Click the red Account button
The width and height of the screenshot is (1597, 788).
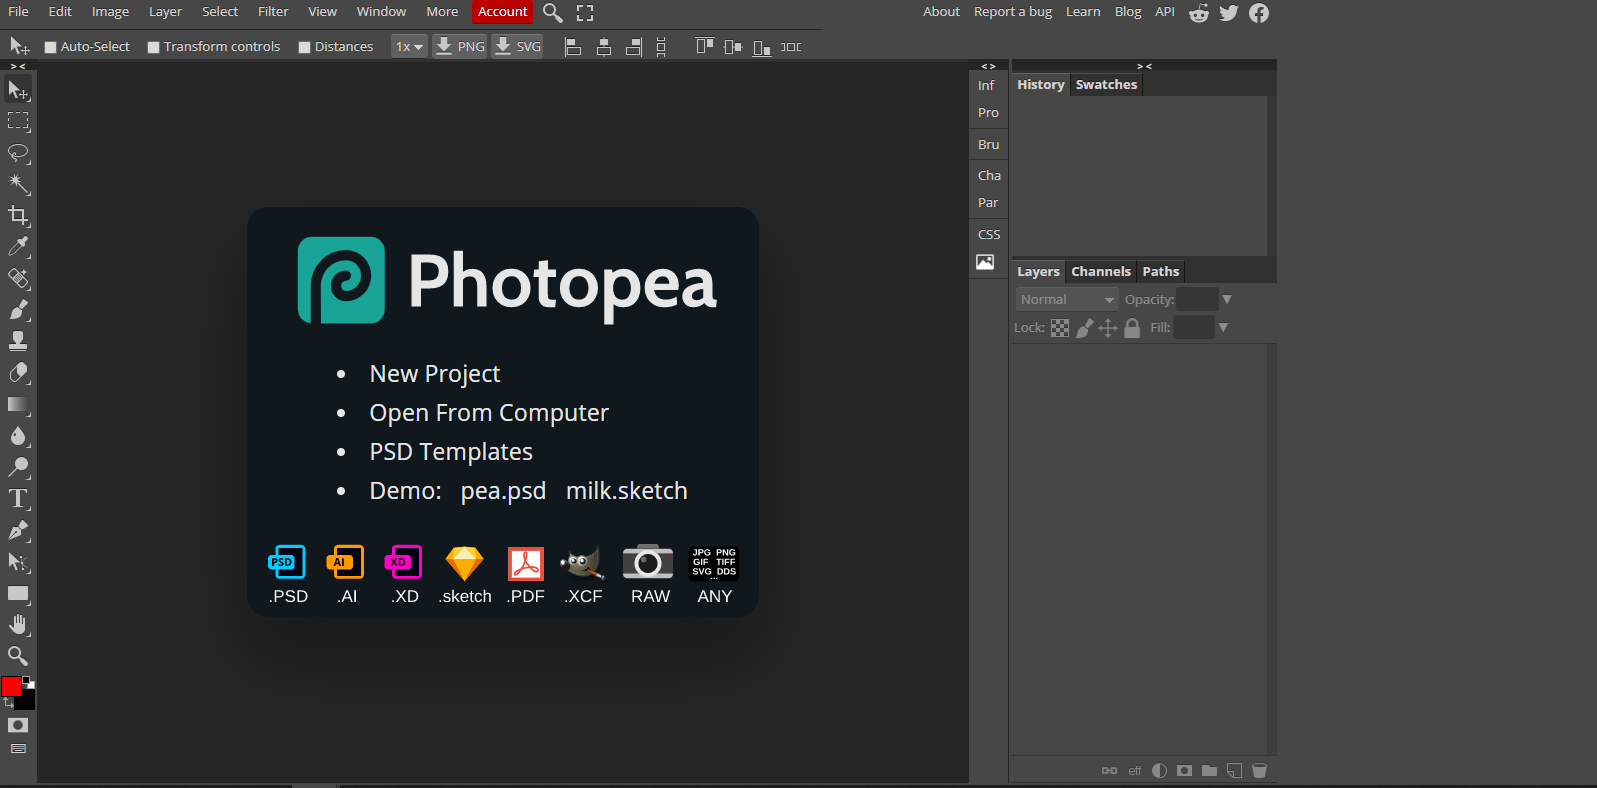[502, 12]
